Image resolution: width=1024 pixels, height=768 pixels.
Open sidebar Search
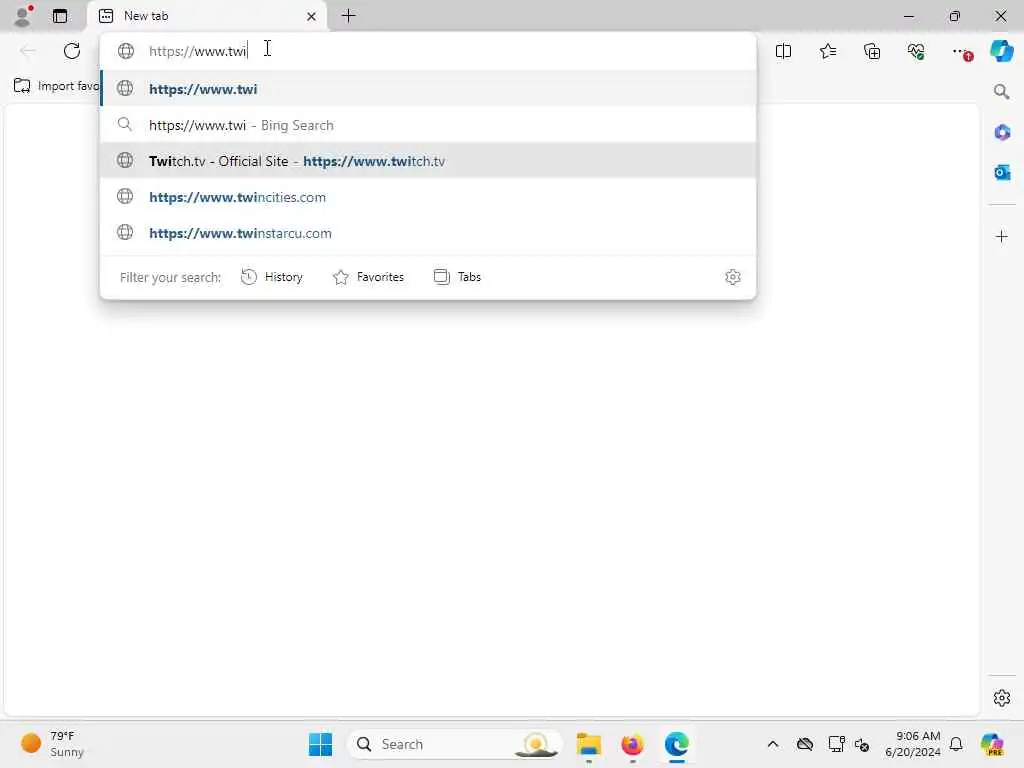1002,91
